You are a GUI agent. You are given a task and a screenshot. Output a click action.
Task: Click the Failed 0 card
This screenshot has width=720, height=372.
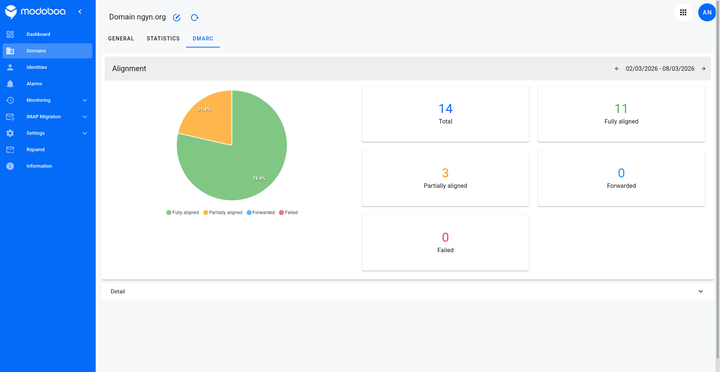coord(445,243)
